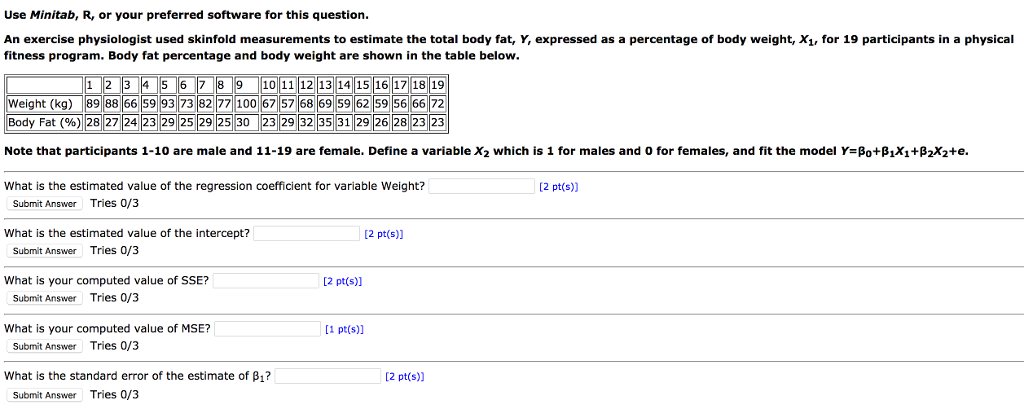The image size is (1024, 409).
Task: Click the 2 pt(s) link beside intercept question
Action: [383, 234]
